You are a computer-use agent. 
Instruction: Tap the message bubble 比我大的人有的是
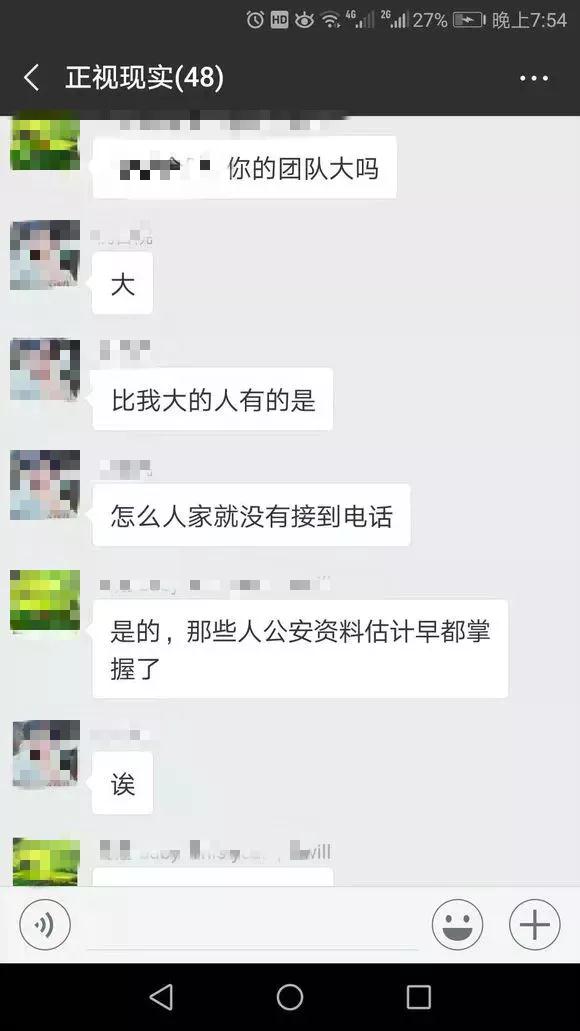[212, 400]
